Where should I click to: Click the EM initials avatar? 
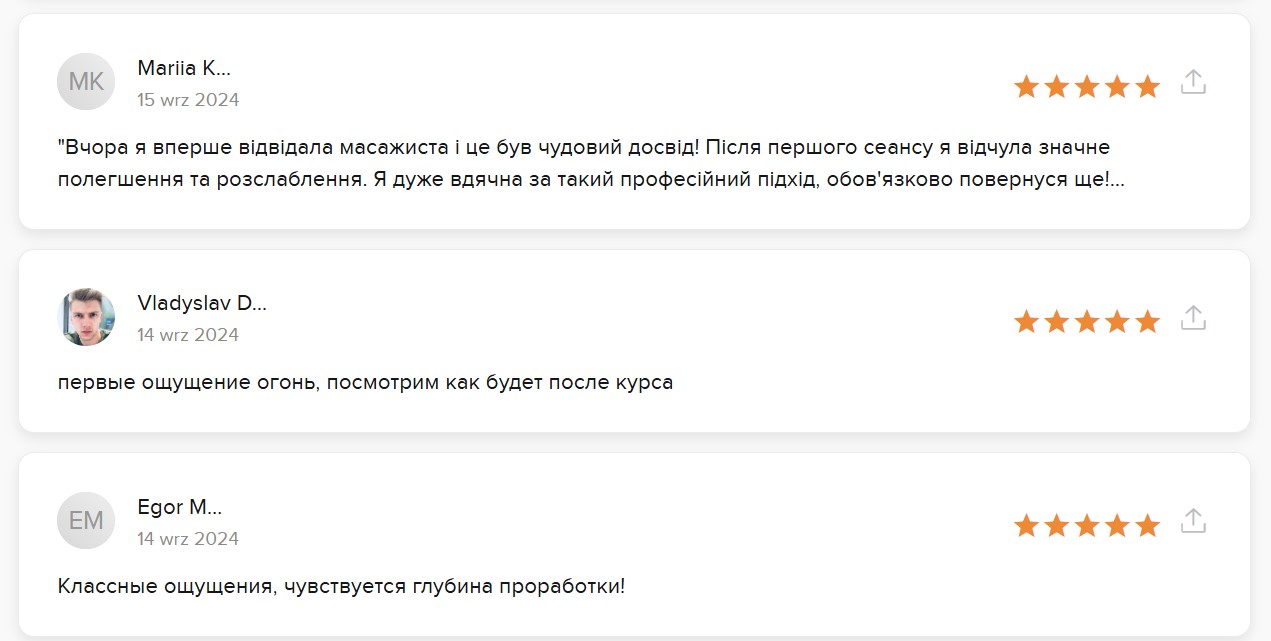86,521
